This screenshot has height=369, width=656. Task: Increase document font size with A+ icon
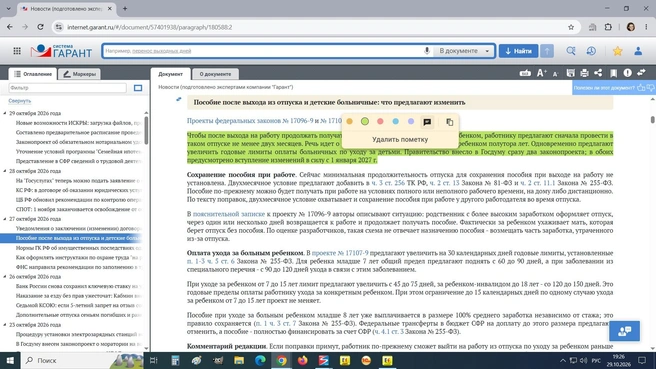(541, 73)
